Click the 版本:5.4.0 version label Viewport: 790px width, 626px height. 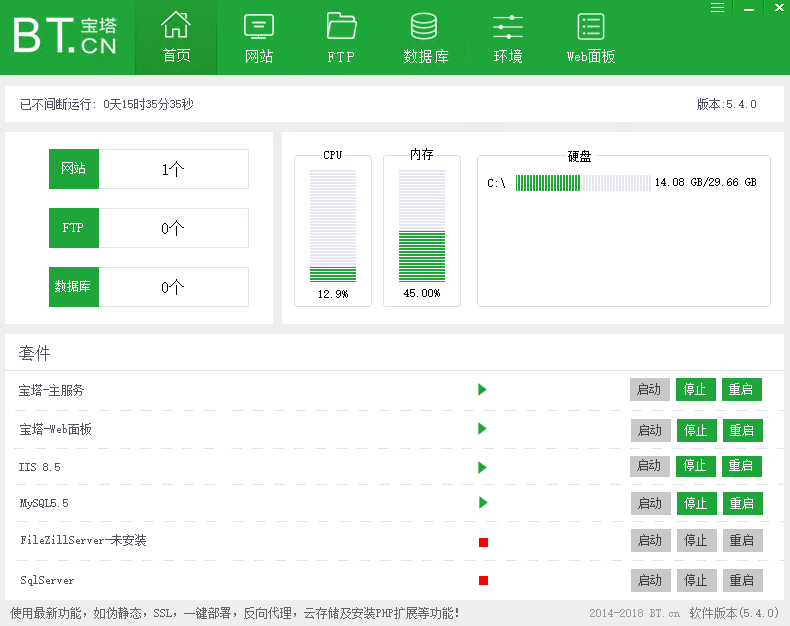(x=727, y=104)
